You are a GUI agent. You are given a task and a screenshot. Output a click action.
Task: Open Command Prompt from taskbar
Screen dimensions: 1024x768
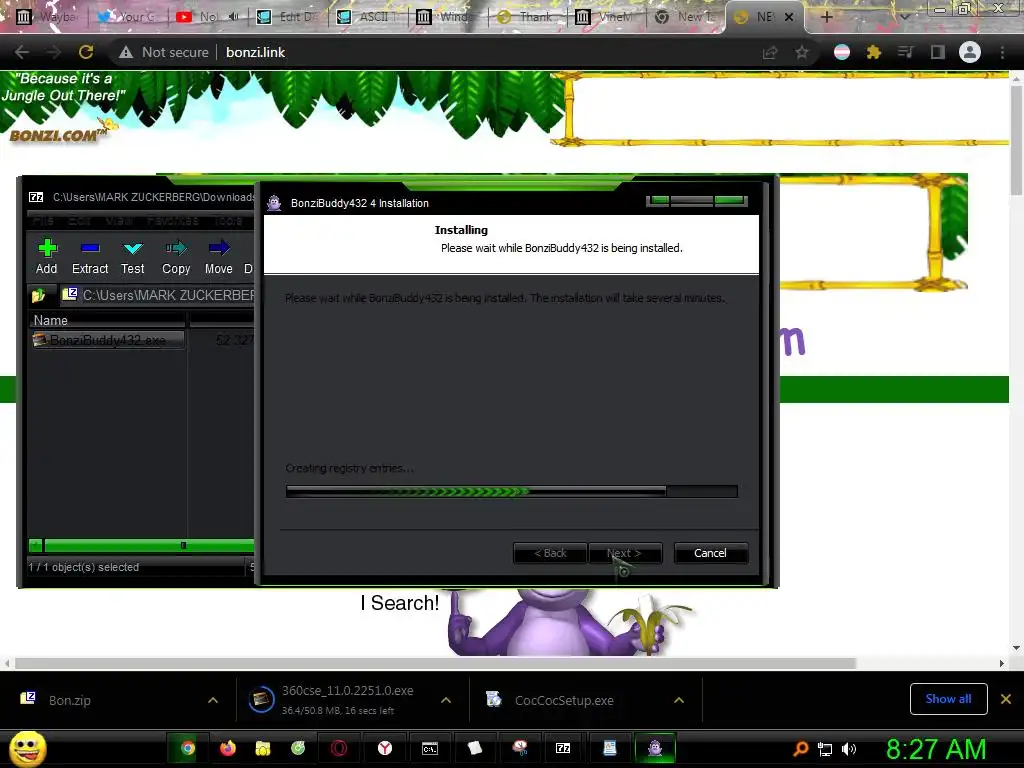point(430,748)
